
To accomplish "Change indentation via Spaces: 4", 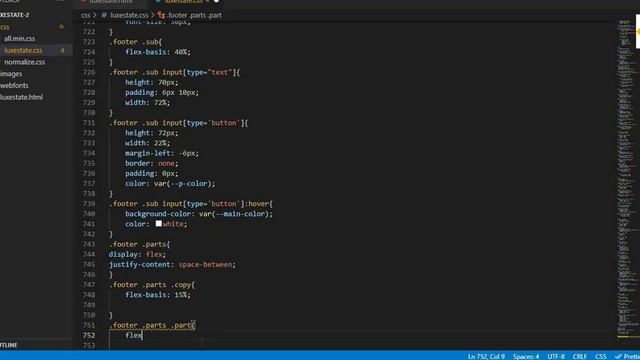I will [x=526, y=356].
